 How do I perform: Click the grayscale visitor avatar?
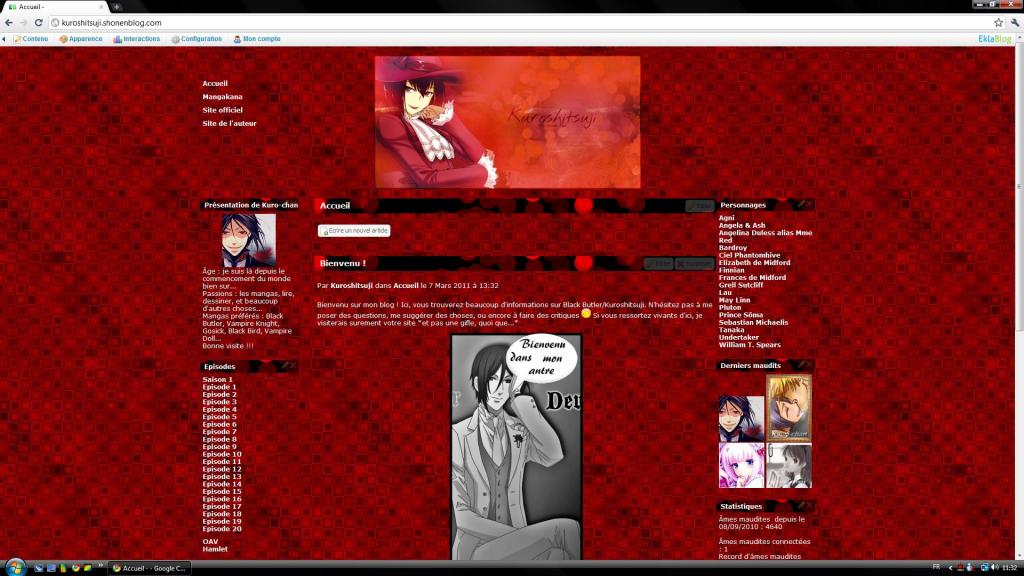pyautogui.click(x=789, y=466)
